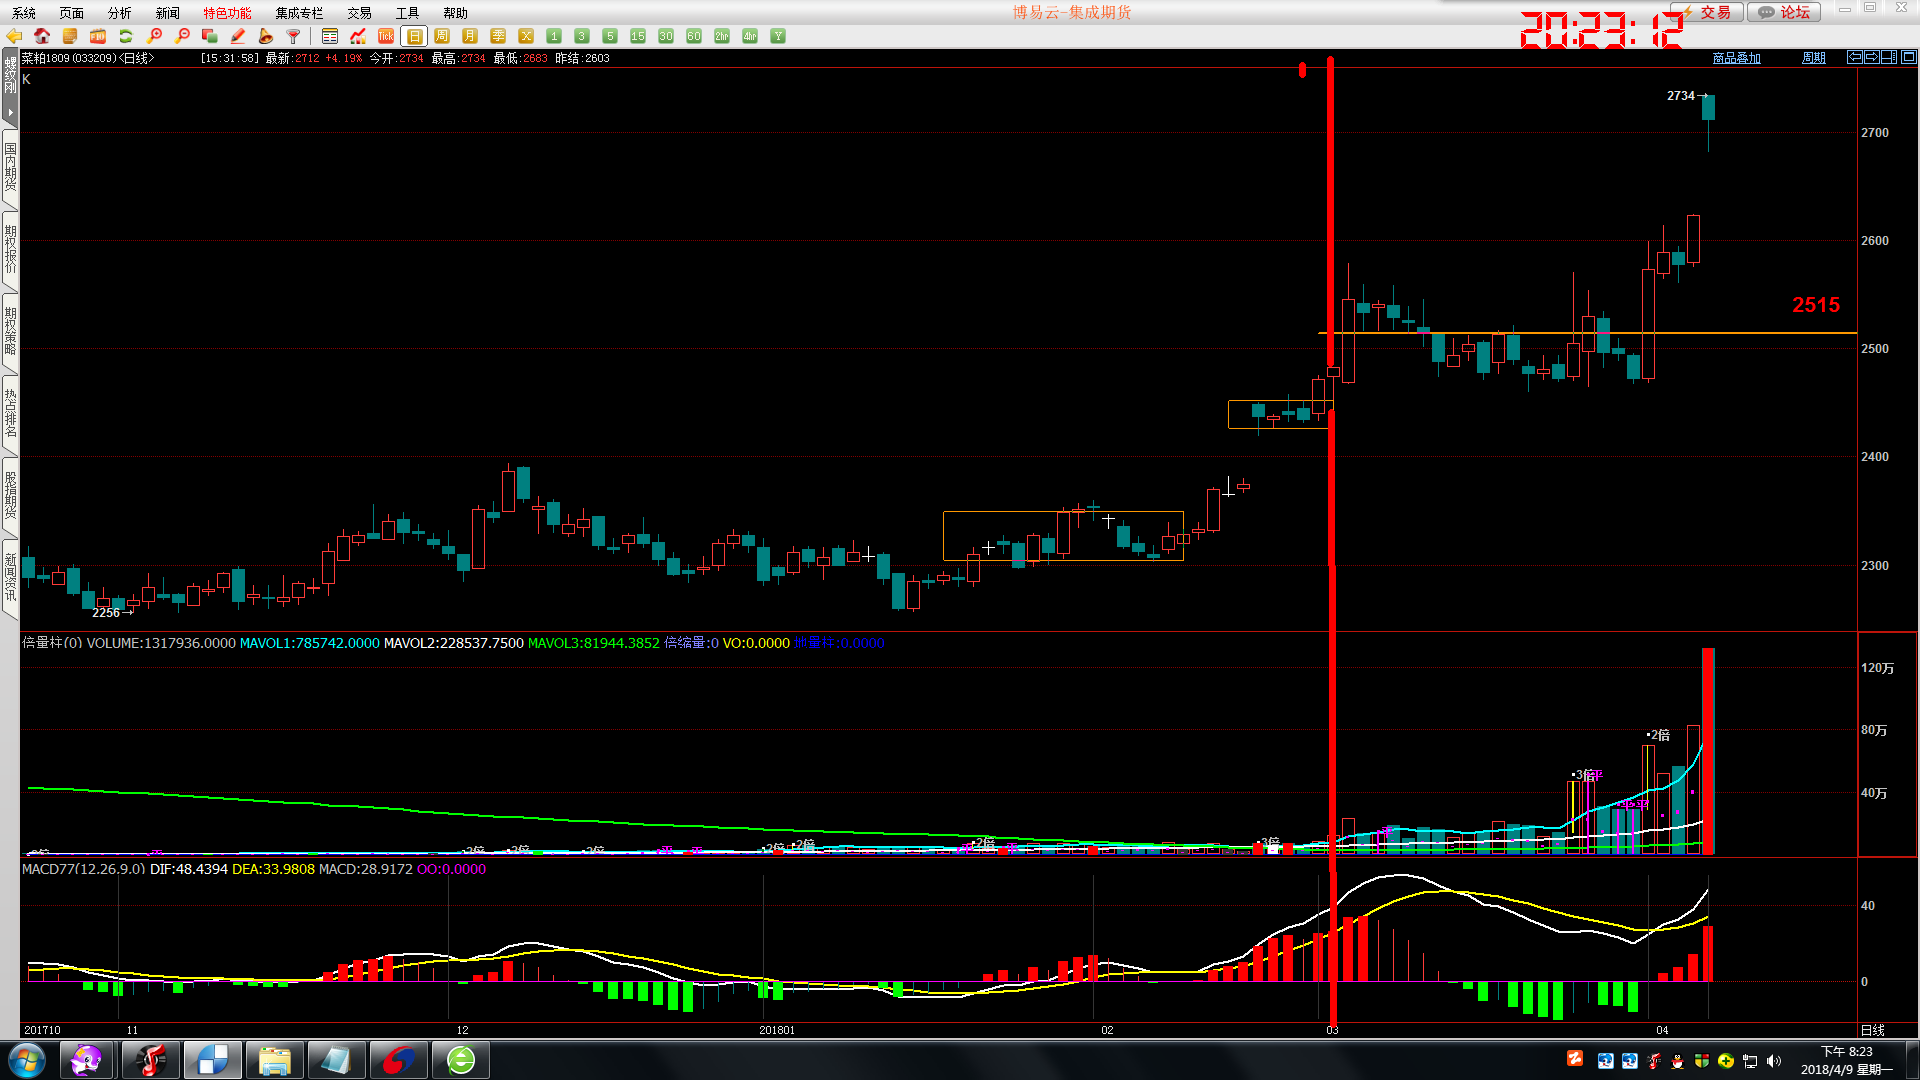Viewport: 1920px width, 1080px height.
Task: Click the back arrow toolbar icon
Action: tap(14, 36)
